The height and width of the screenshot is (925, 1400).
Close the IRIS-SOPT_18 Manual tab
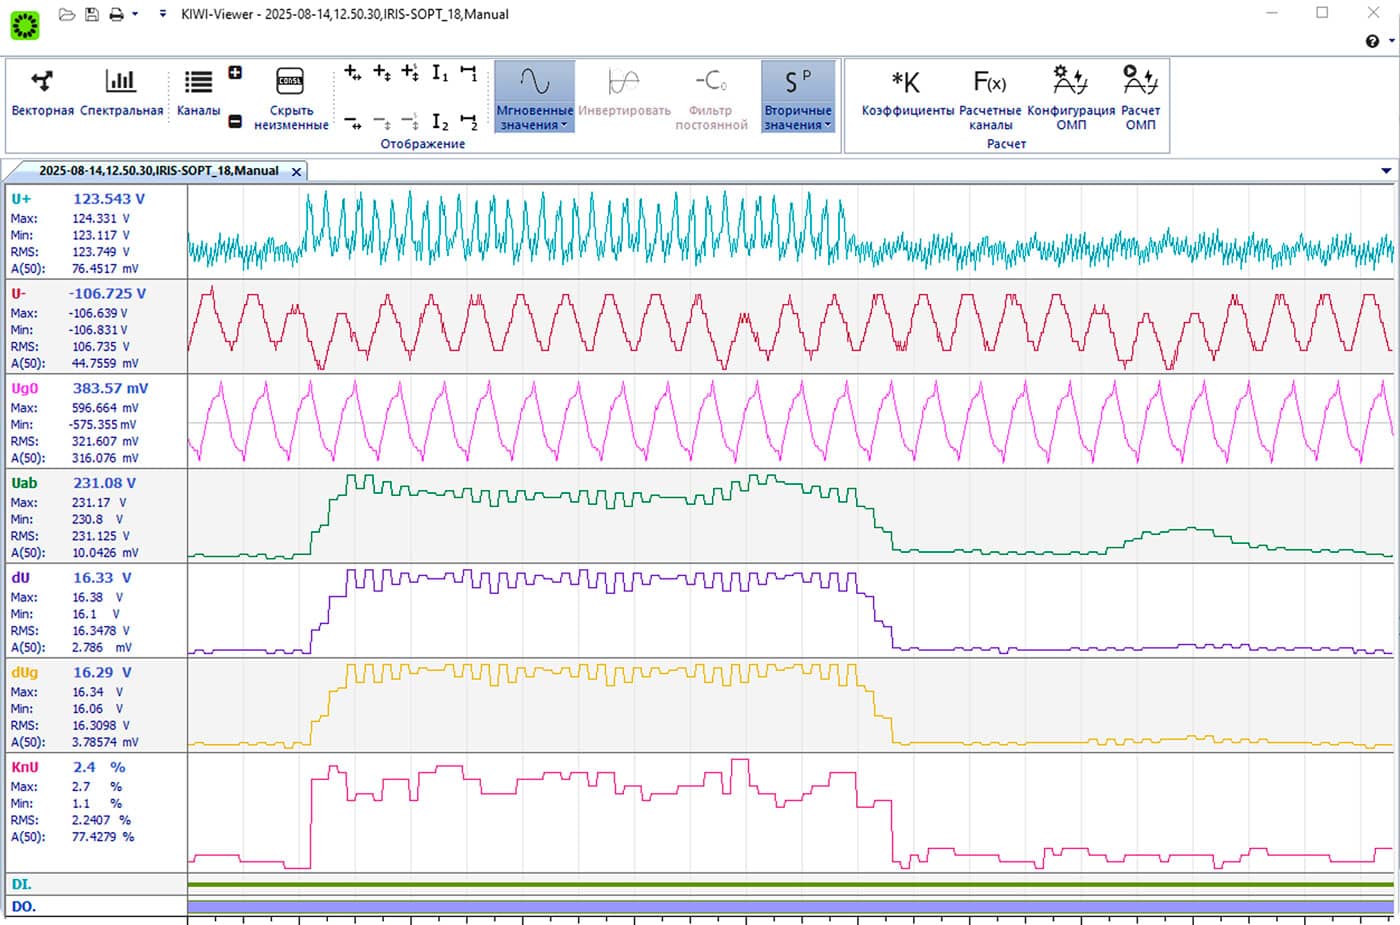click(x=296, y=172)
